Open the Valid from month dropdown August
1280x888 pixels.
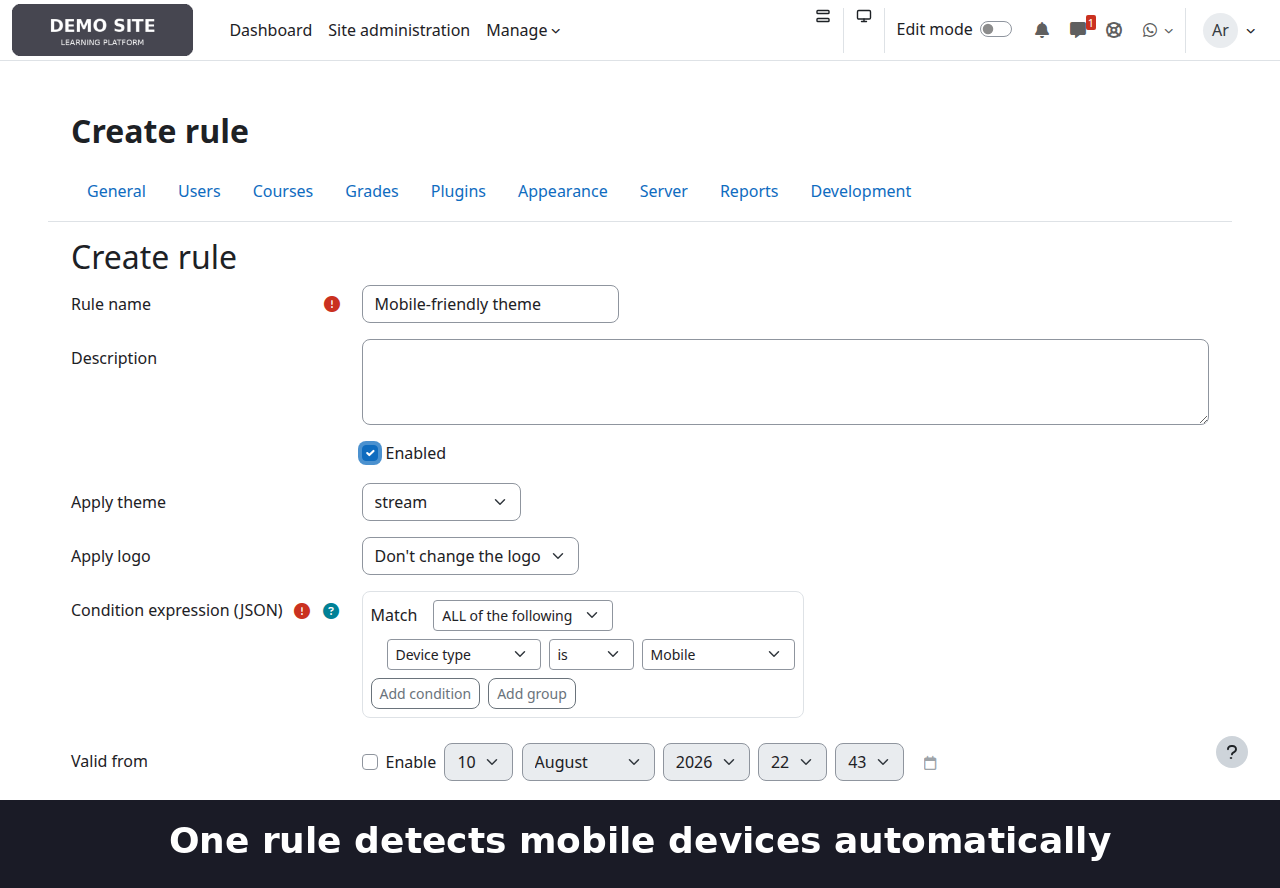pyautogui.click(x=588, y=762)
